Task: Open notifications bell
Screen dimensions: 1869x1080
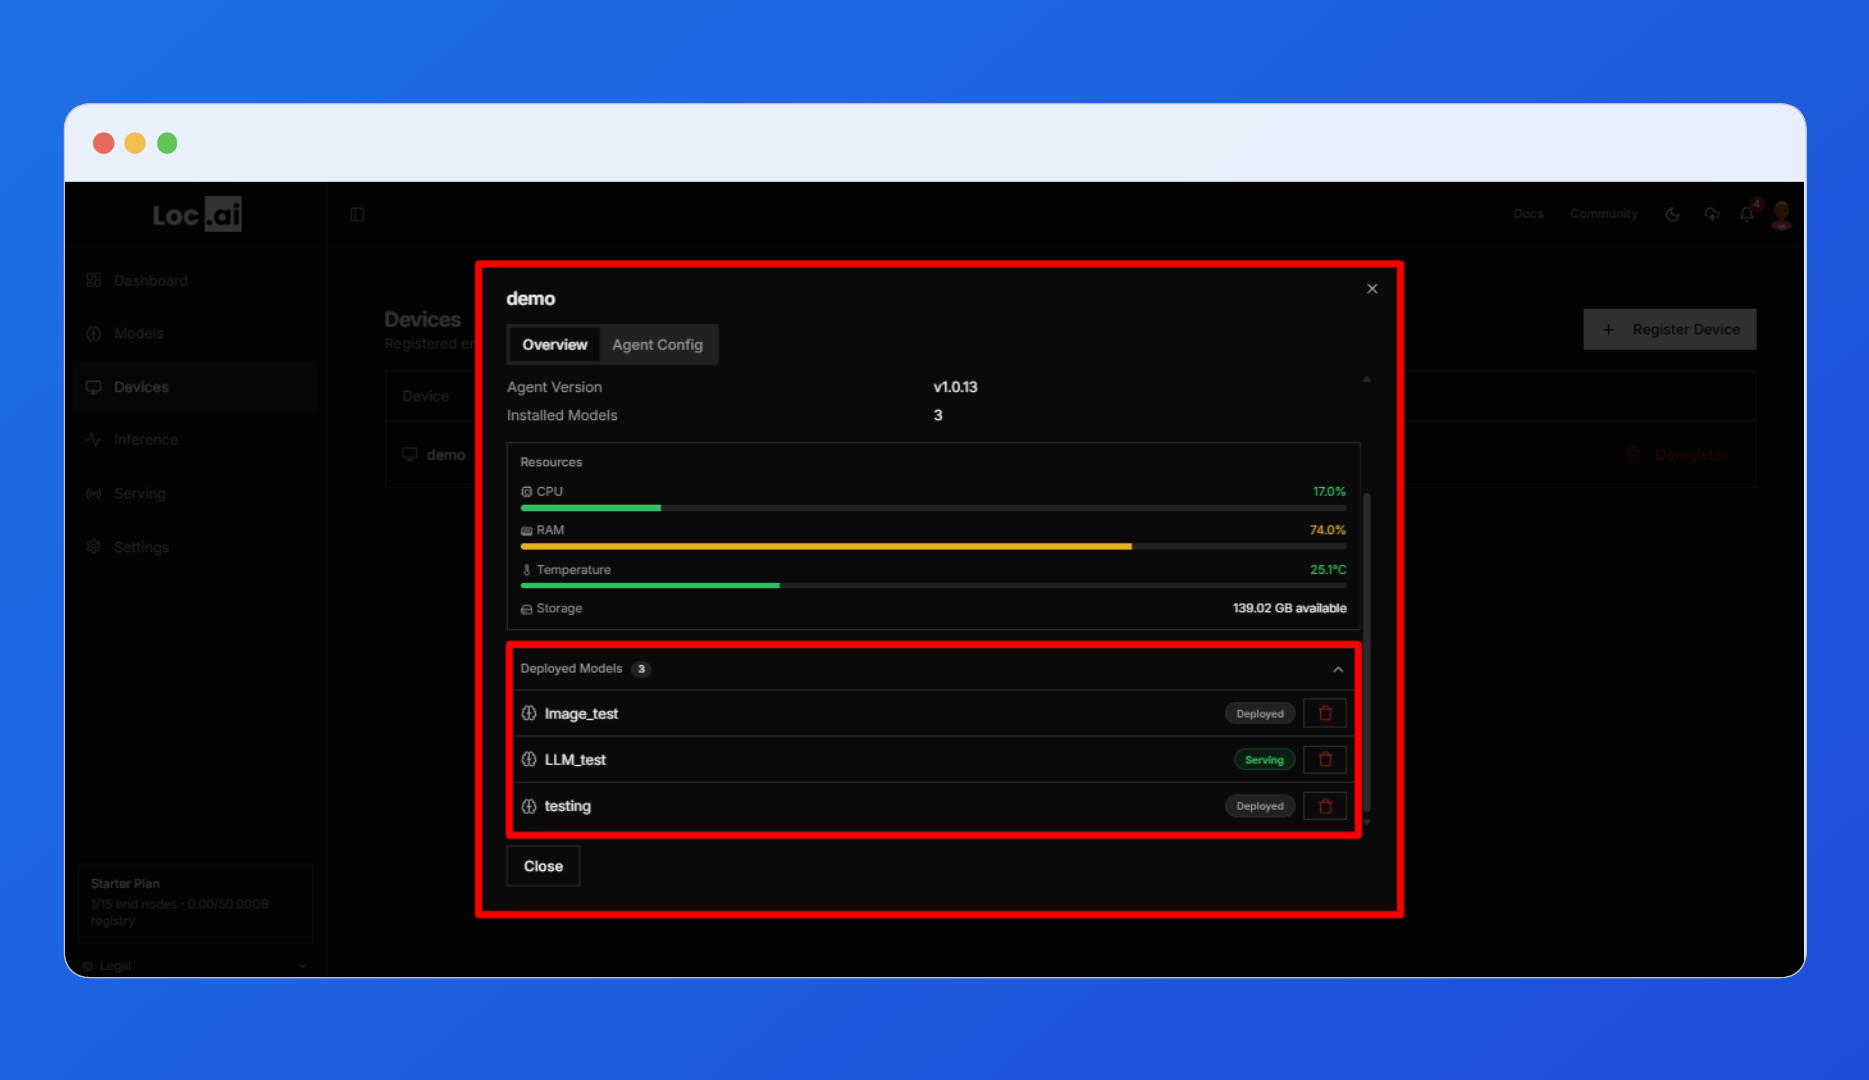Action: tap(1747, 214)
